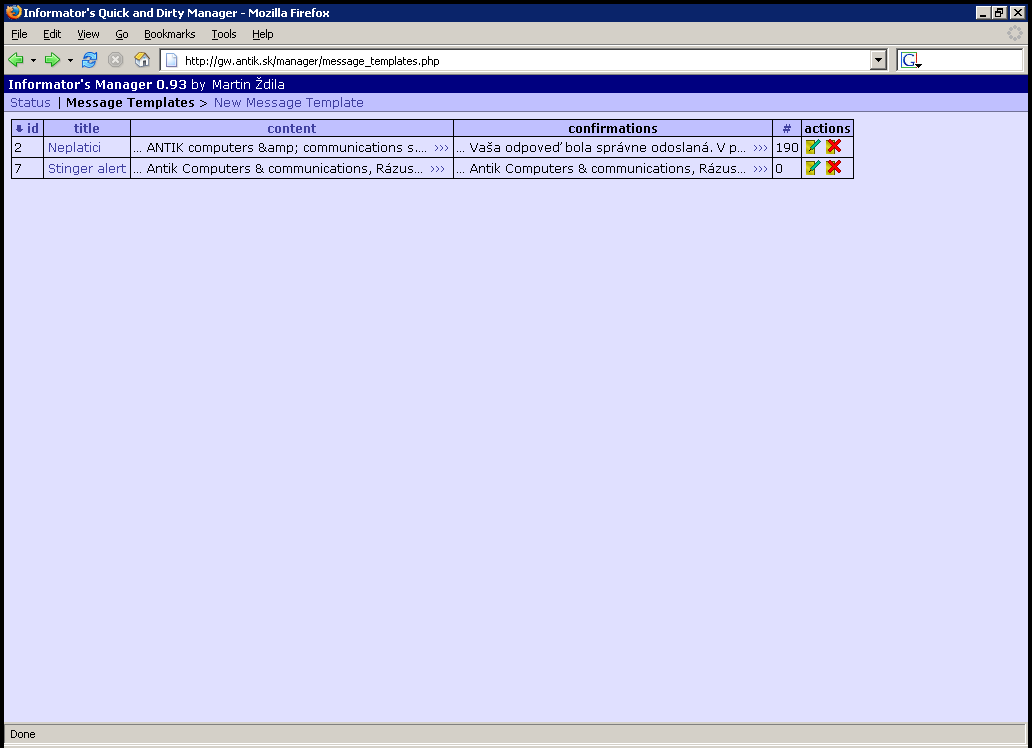This screenshot has width=1032, height=748.
Task: Click the green Forward arrow
Action: tap(53, 60)
